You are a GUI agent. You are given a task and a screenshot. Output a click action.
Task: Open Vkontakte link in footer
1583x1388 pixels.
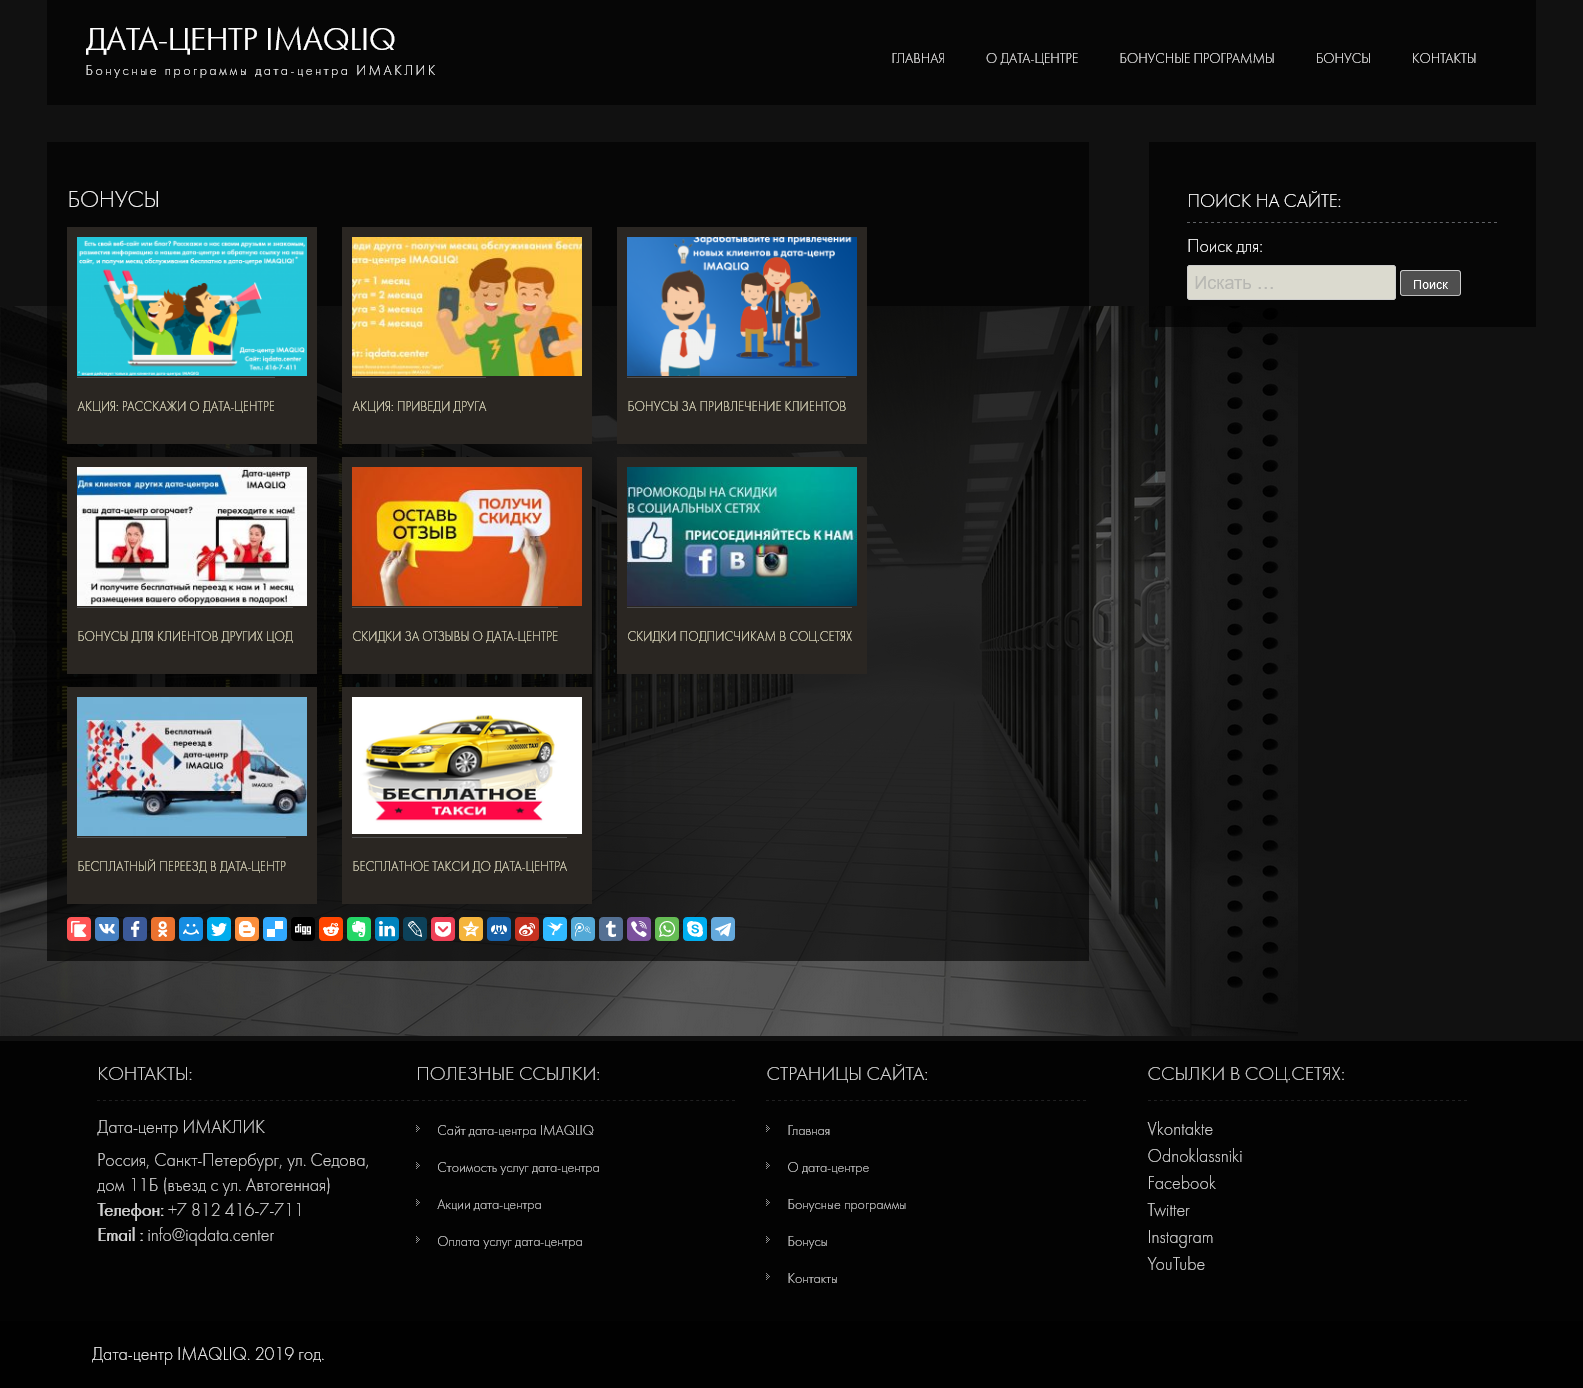tap(1180, 1129)
